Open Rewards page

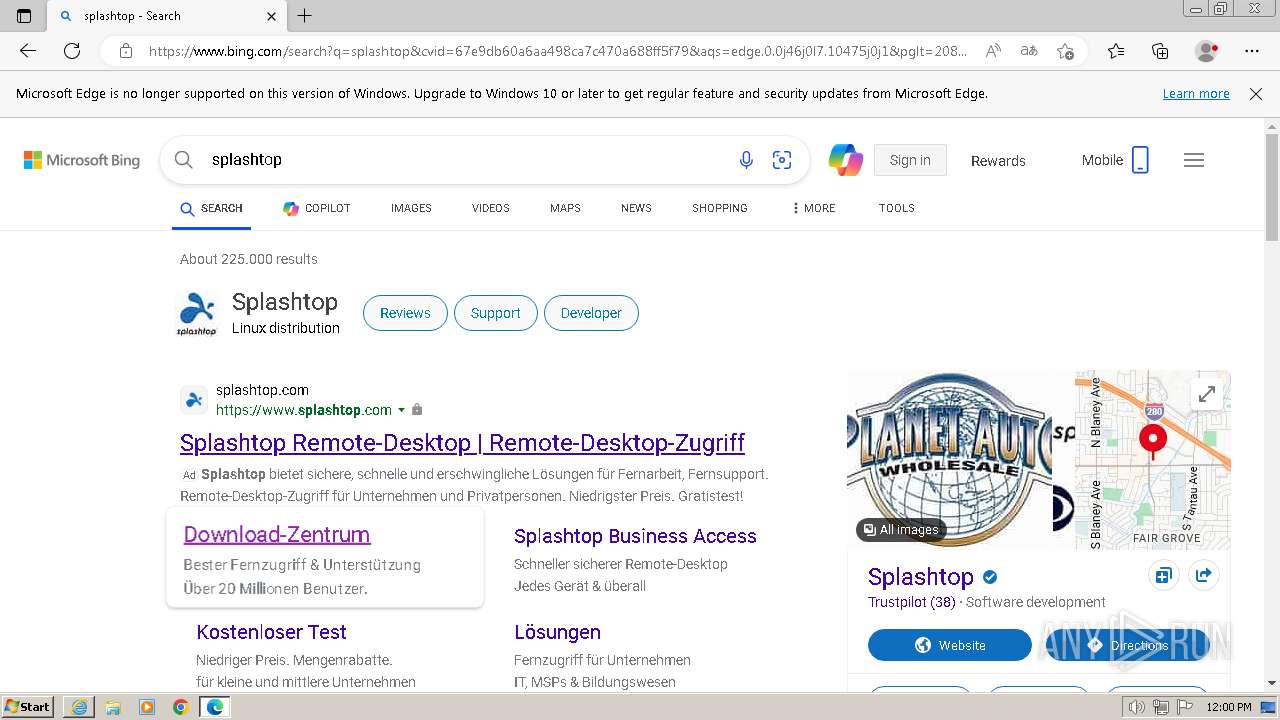point(998,160)
